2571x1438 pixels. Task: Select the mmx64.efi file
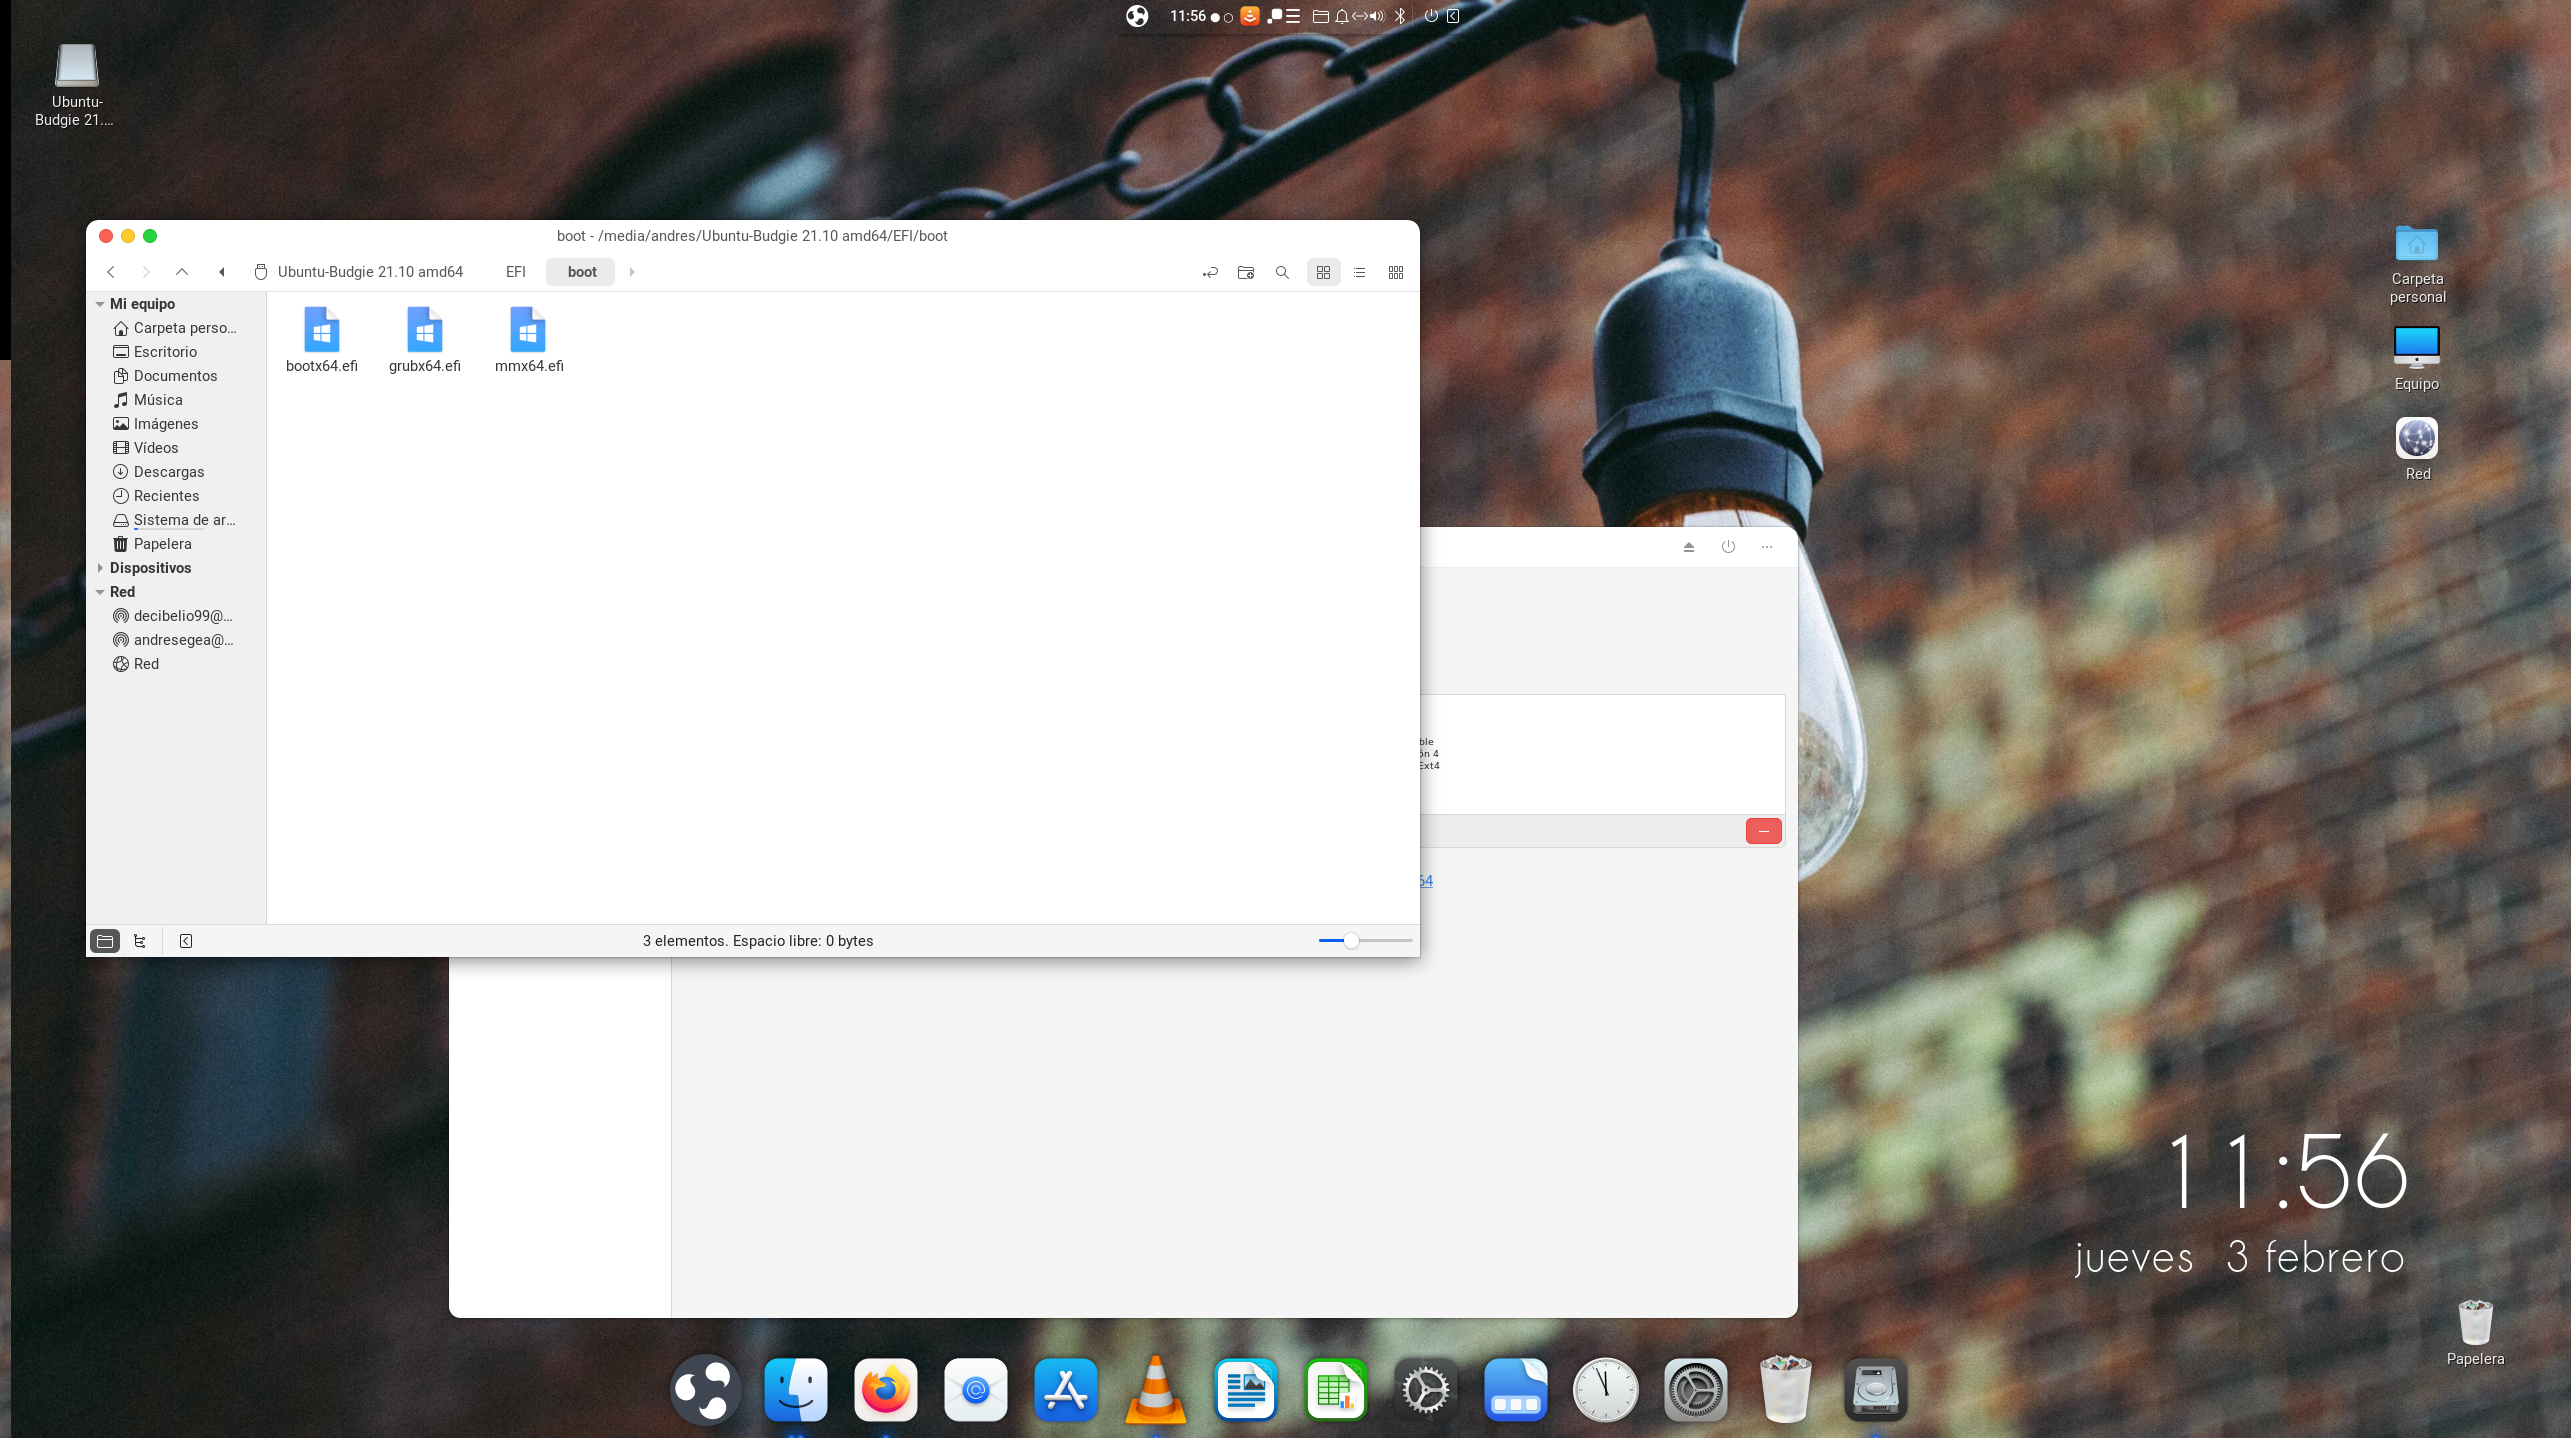[529, 340]
